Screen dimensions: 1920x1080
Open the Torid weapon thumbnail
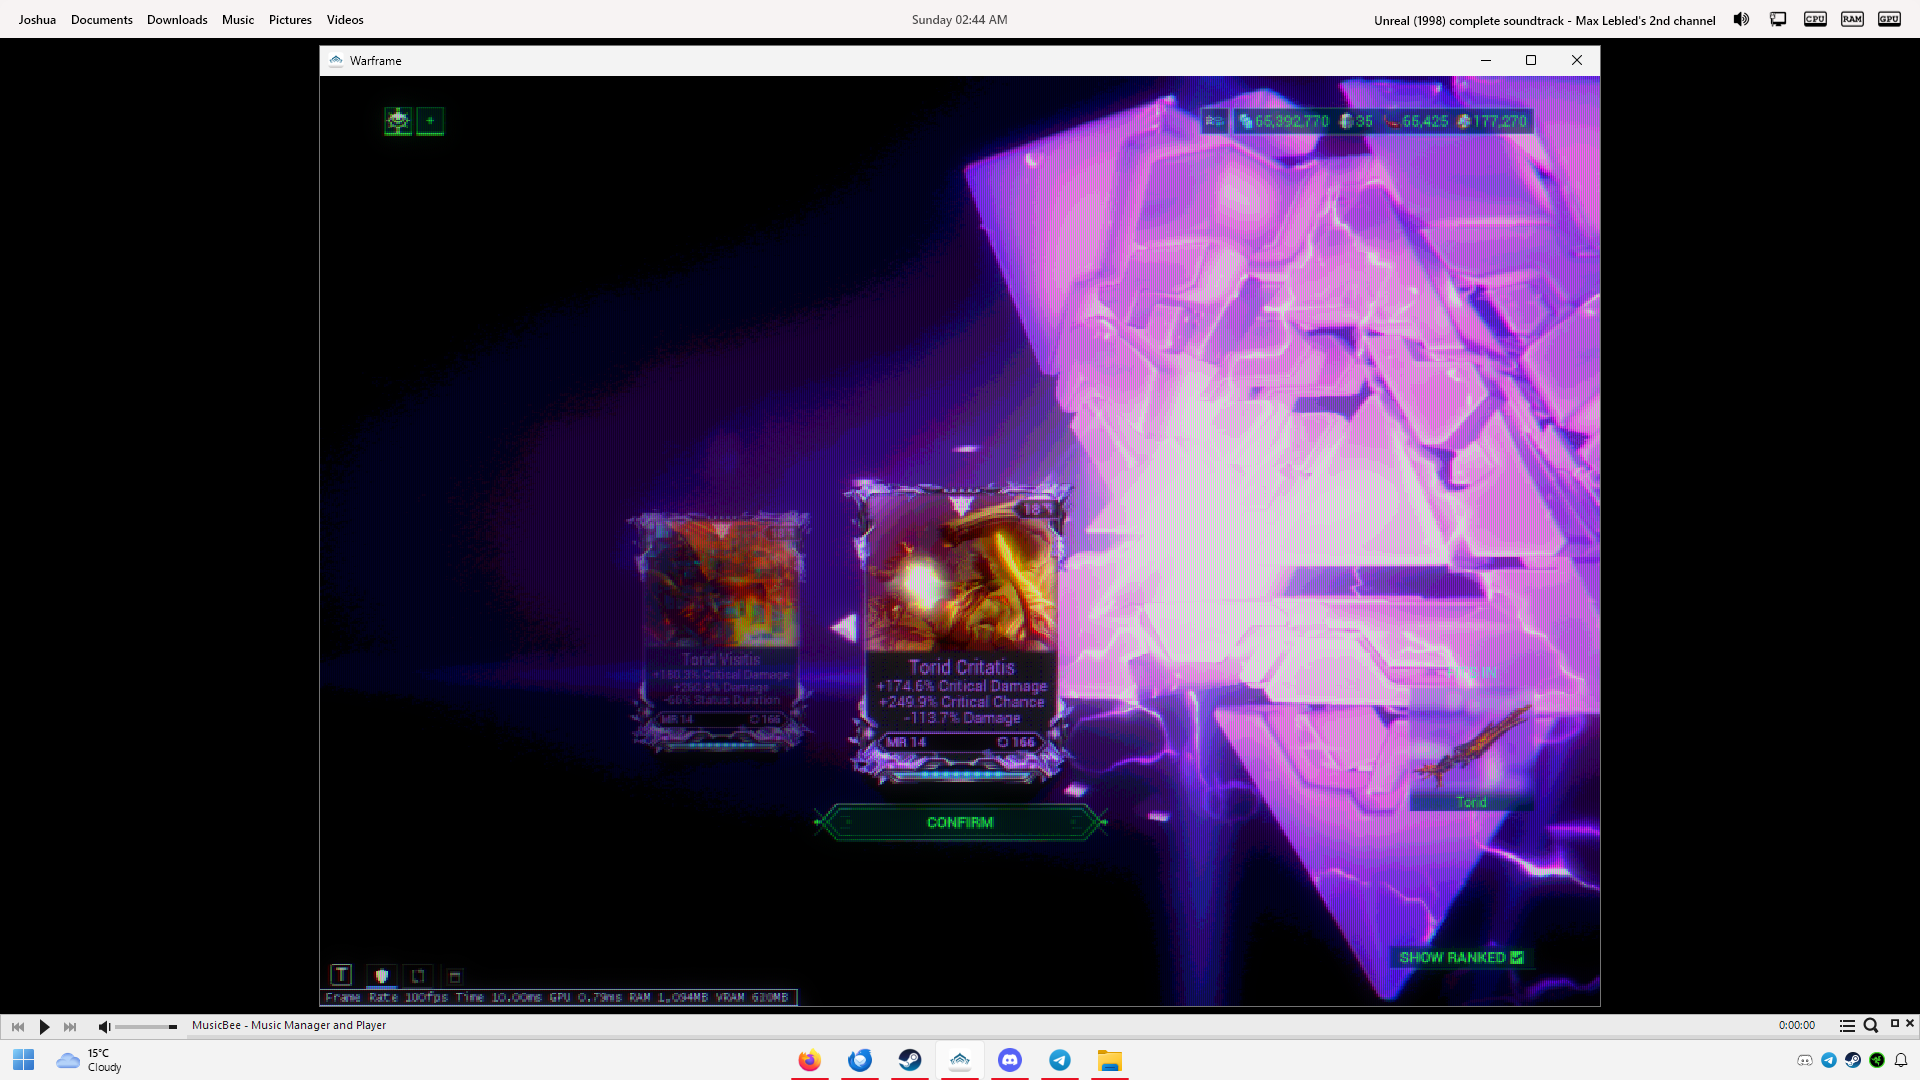coord(1471,750)
